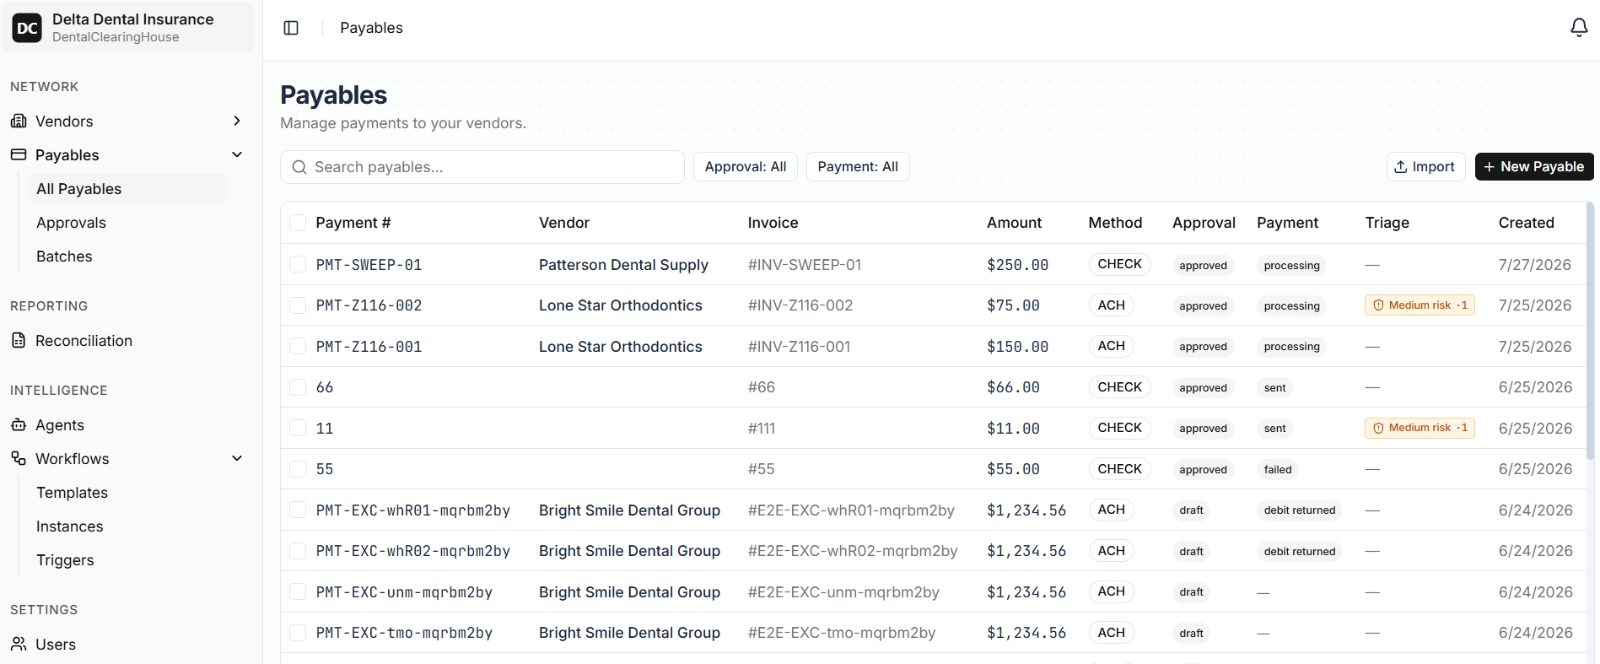Click the Reconciliation document icon

tap(18, 341)
